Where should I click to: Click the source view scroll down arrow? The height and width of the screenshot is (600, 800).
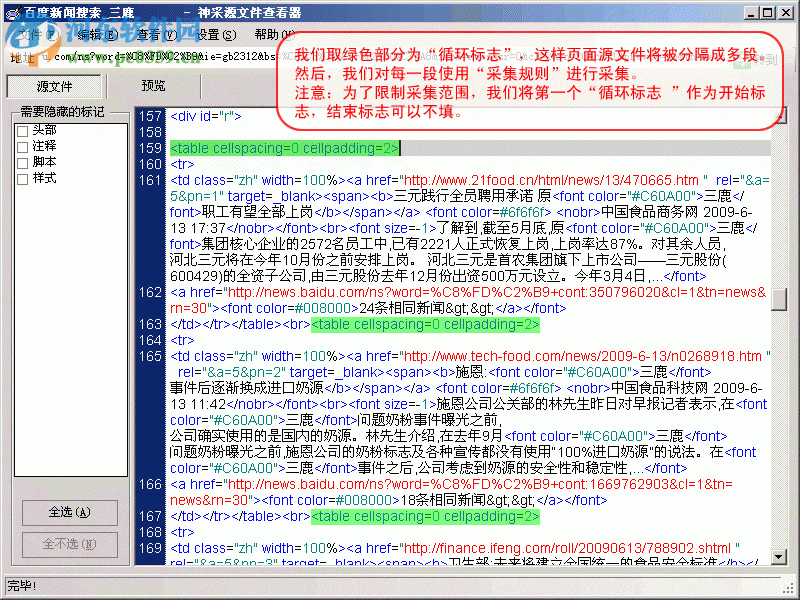coord(779,557)
